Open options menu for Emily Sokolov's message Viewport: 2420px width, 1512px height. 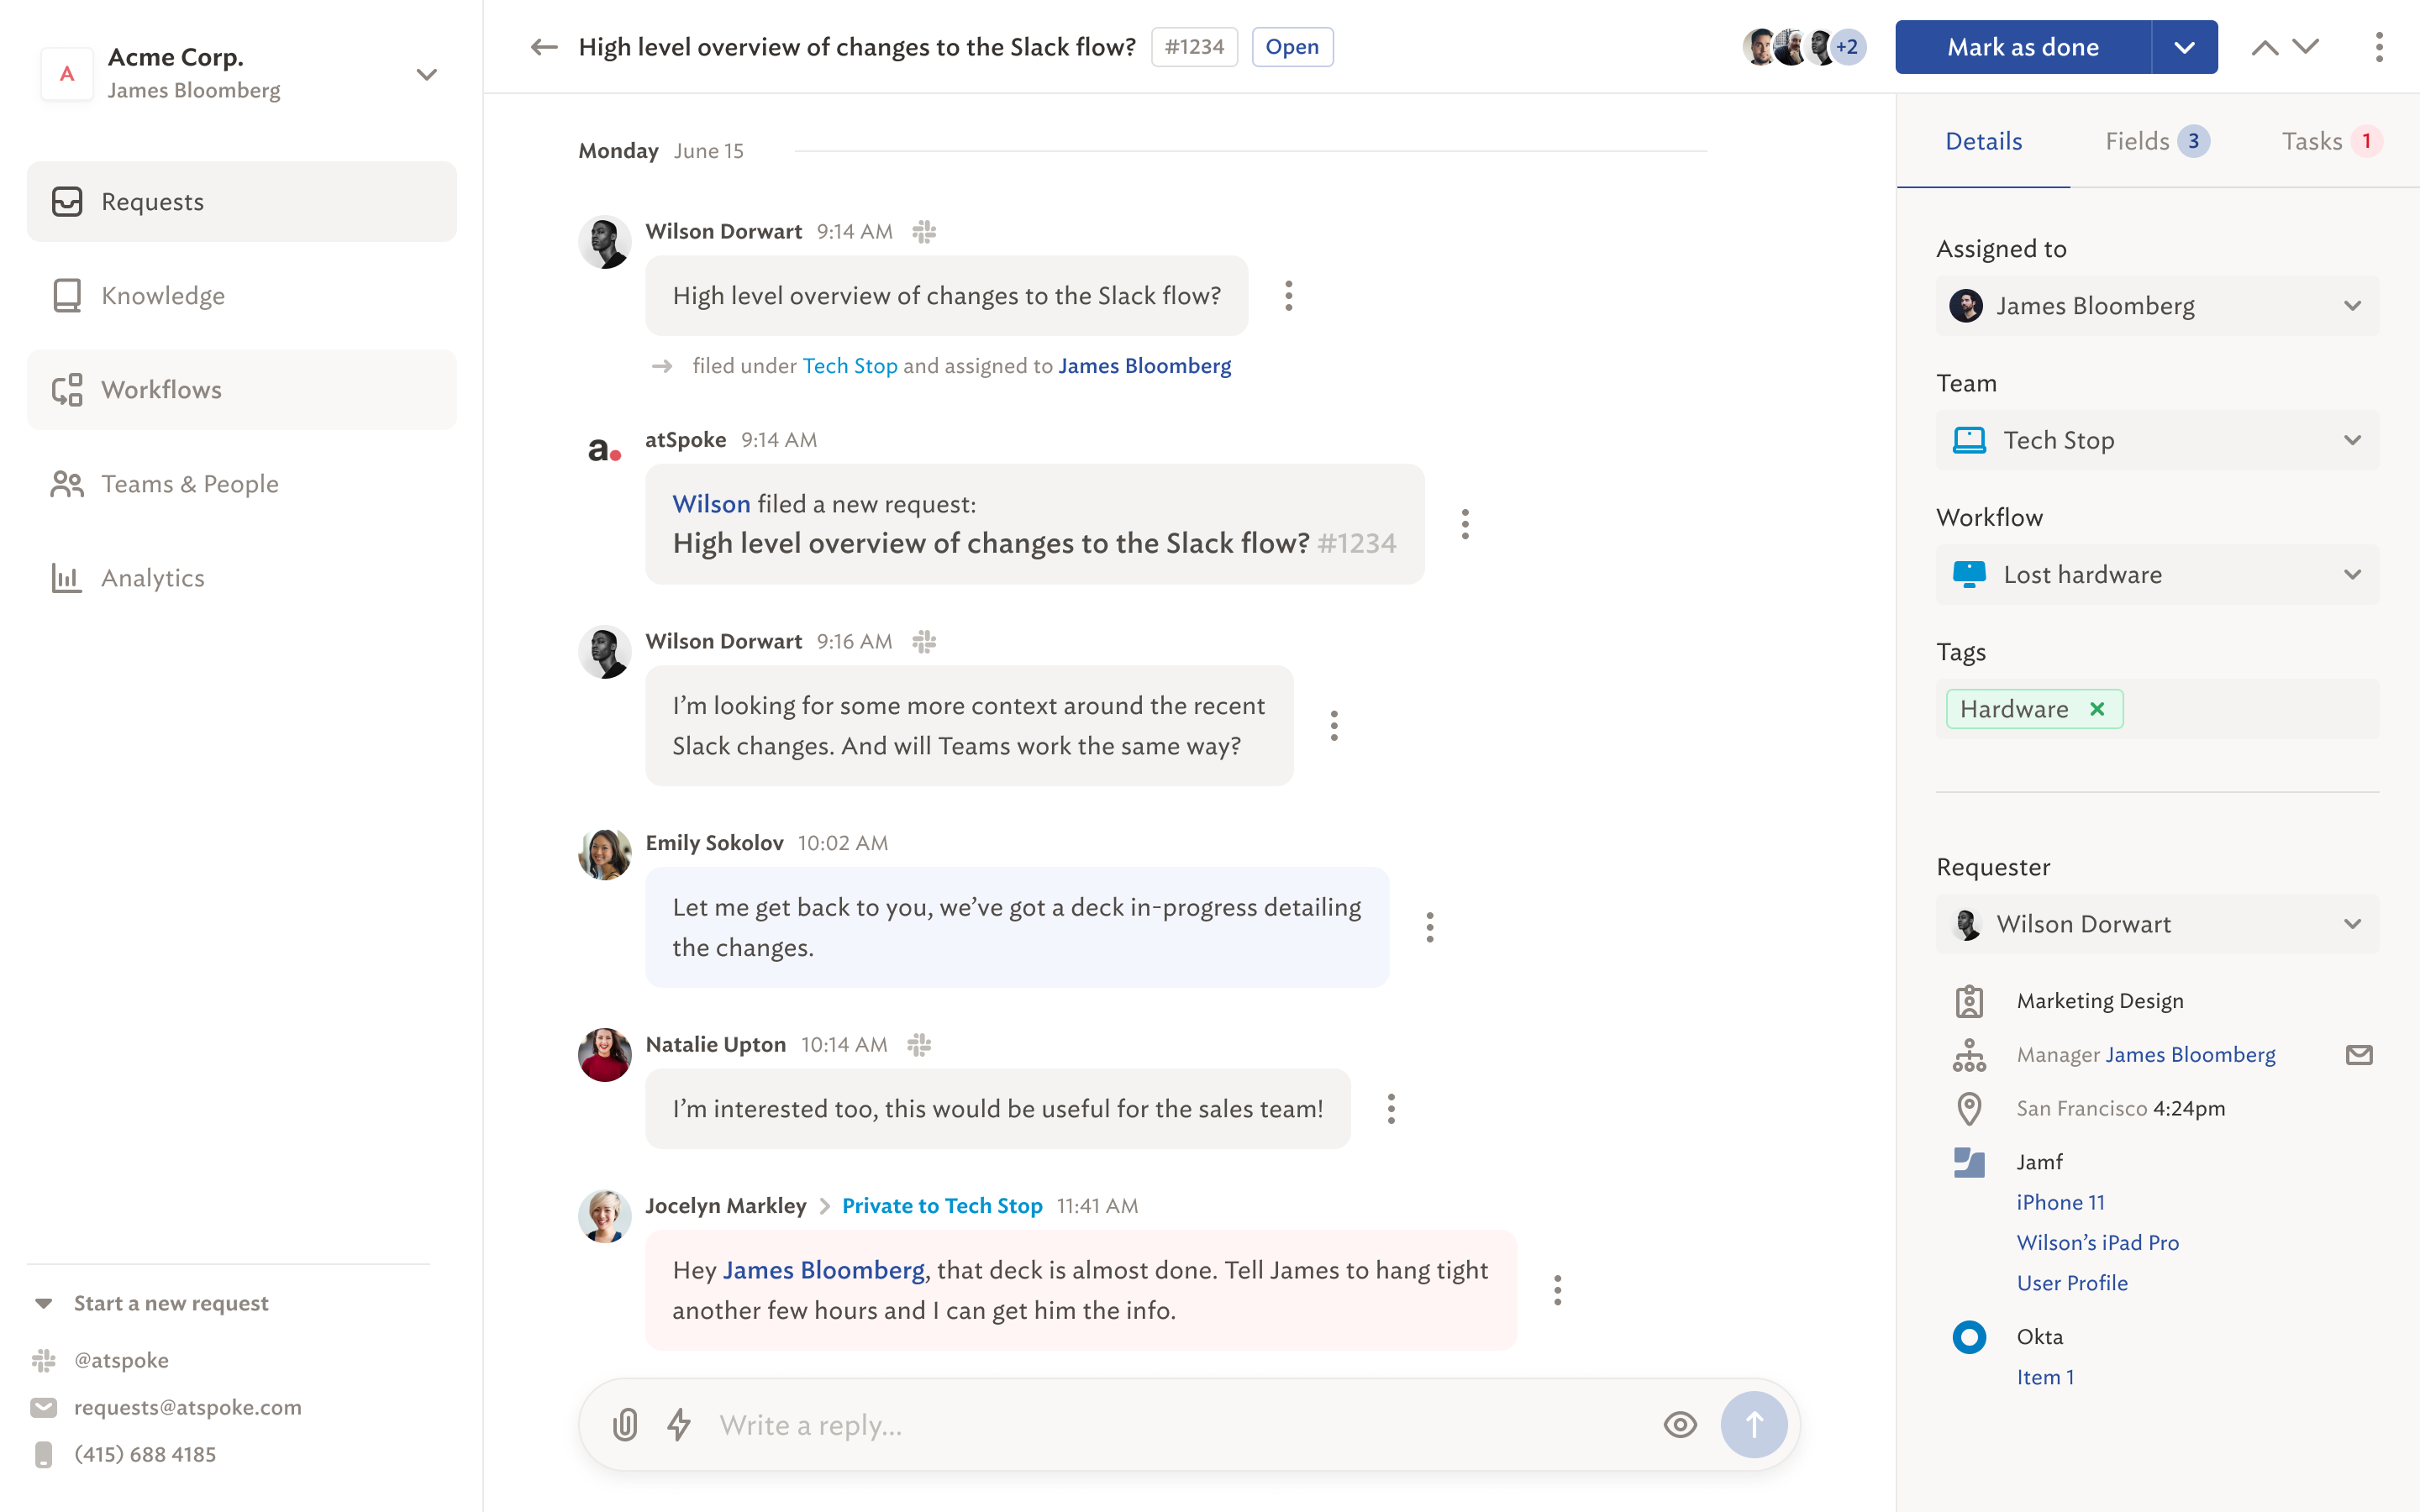point(1430,927)
